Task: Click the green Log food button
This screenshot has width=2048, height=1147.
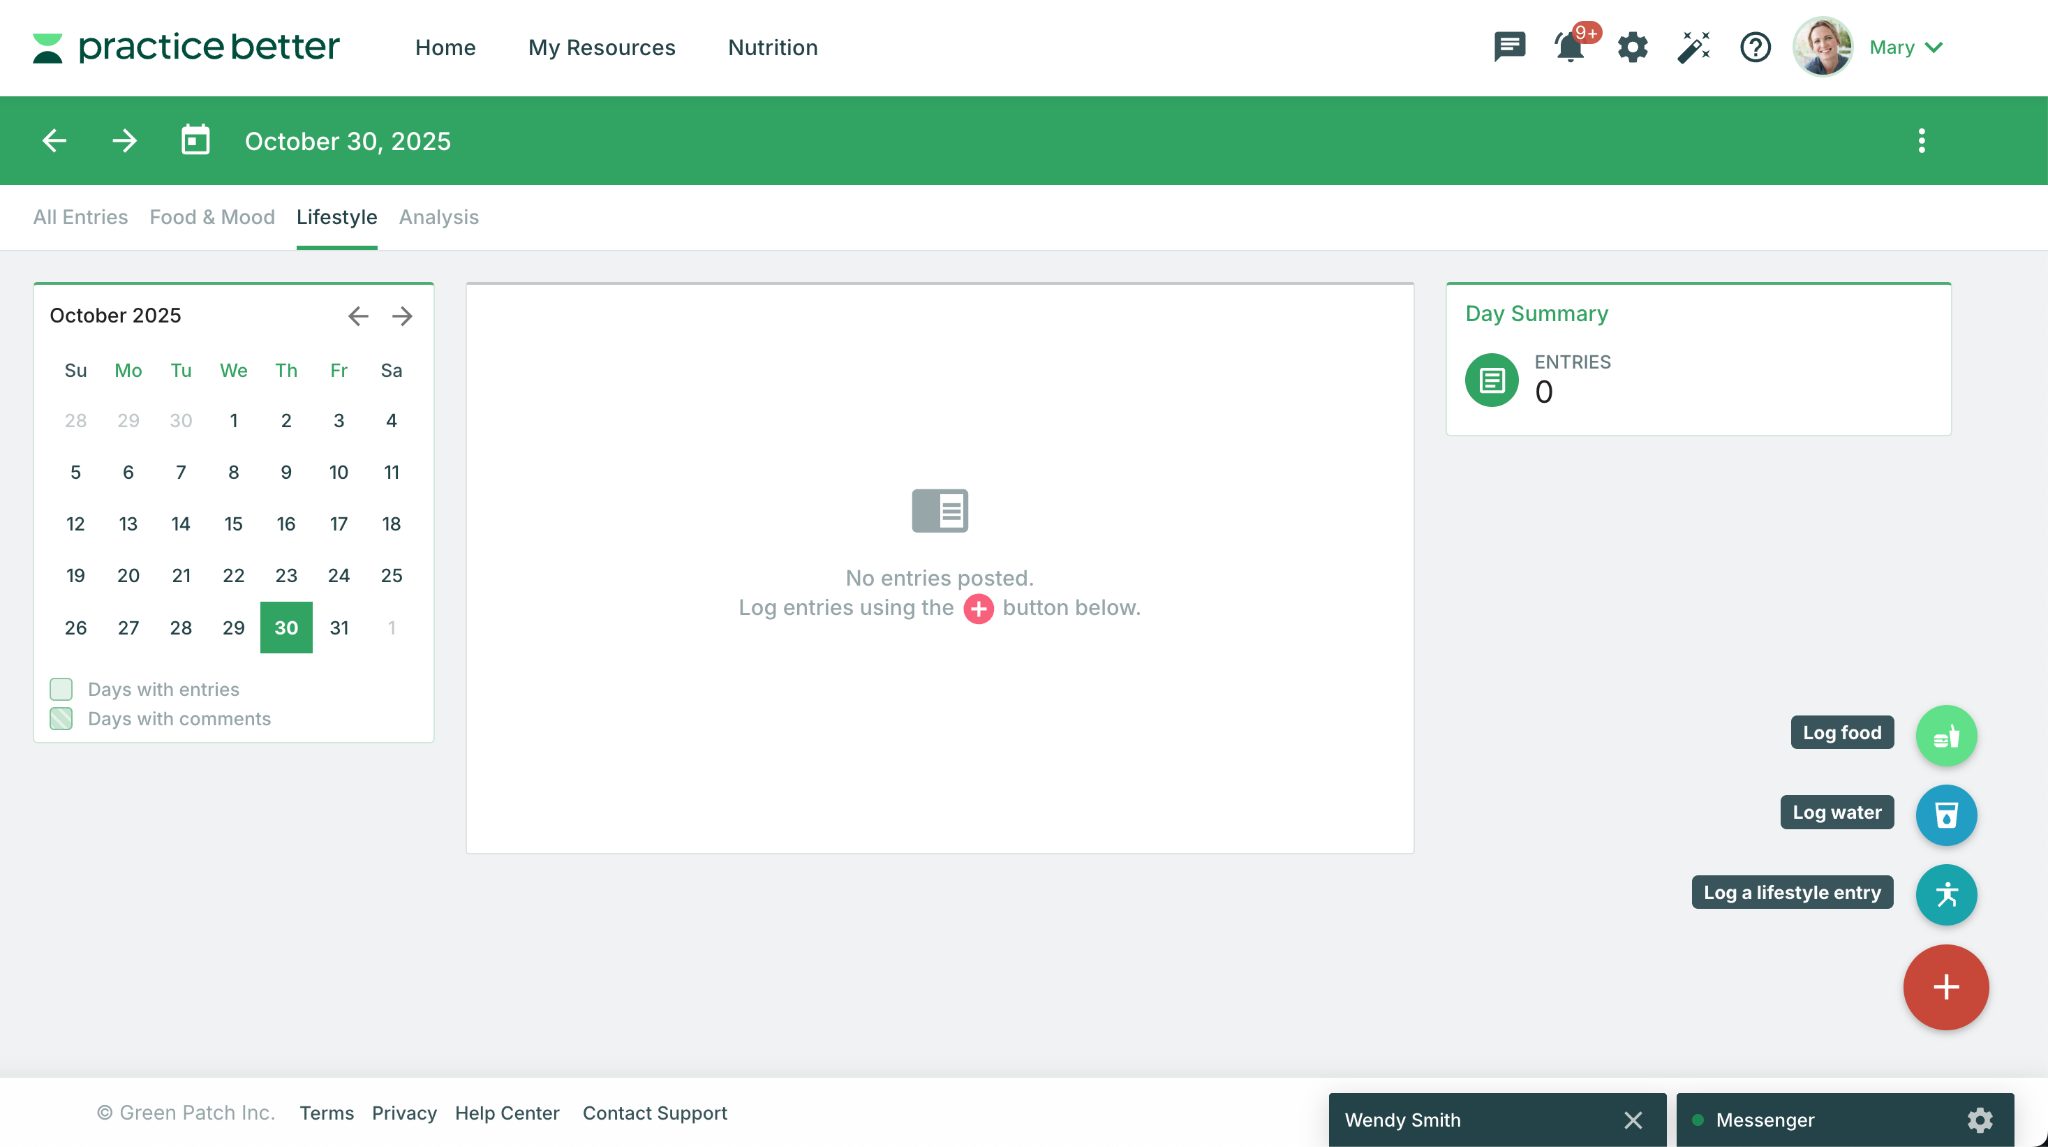Action: pyautogui.click(x=1945, y=736)
